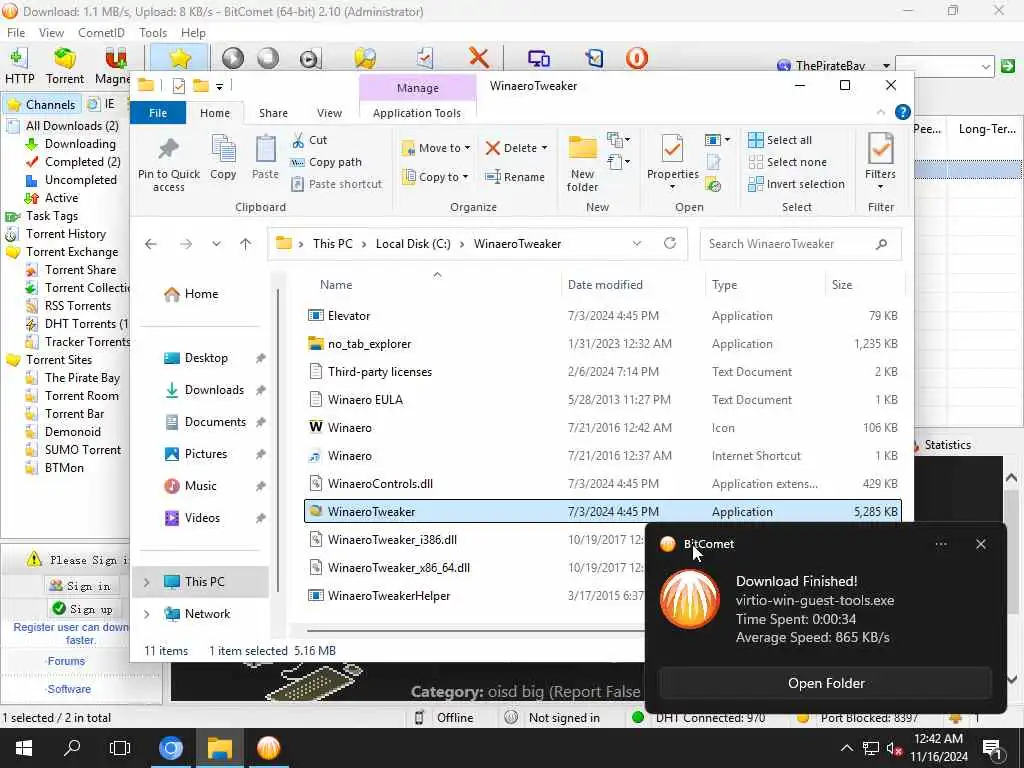Open the Copy to dropdown

tap(436, 177)
